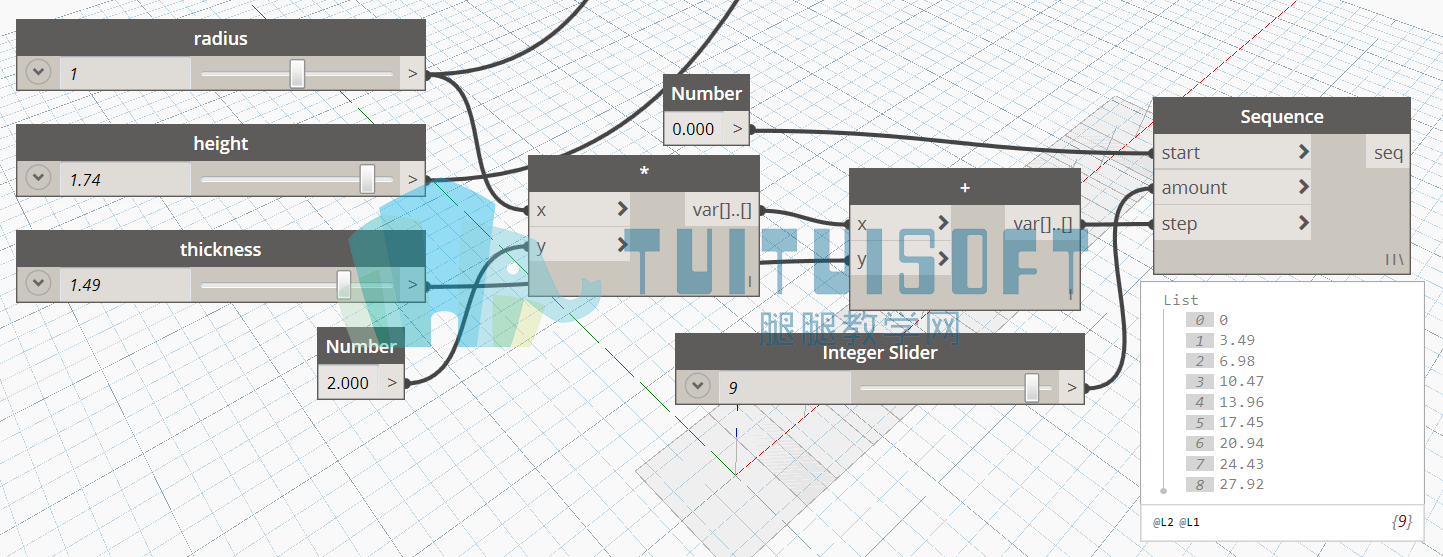Image resolution: width=1443 pixels, height=557 pixels.
Task: Select list item value 13.96
Action: pyautogui.click(x=1241, y=402)
